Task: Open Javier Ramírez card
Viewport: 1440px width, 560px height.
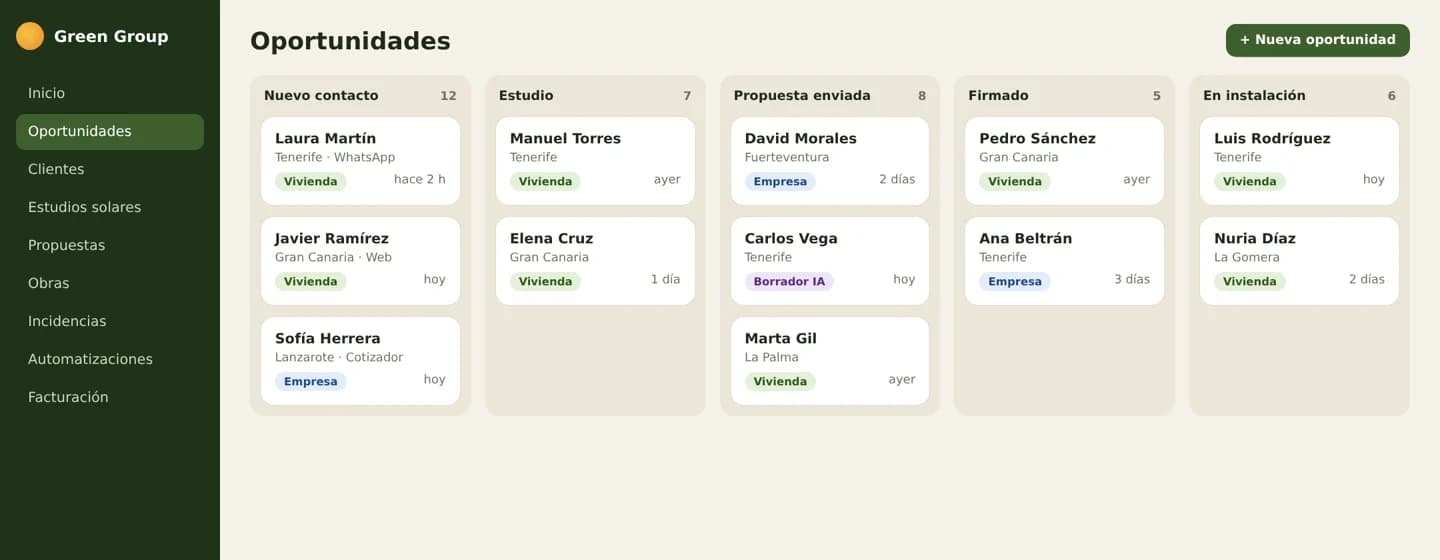Action: tap(360, 261)
